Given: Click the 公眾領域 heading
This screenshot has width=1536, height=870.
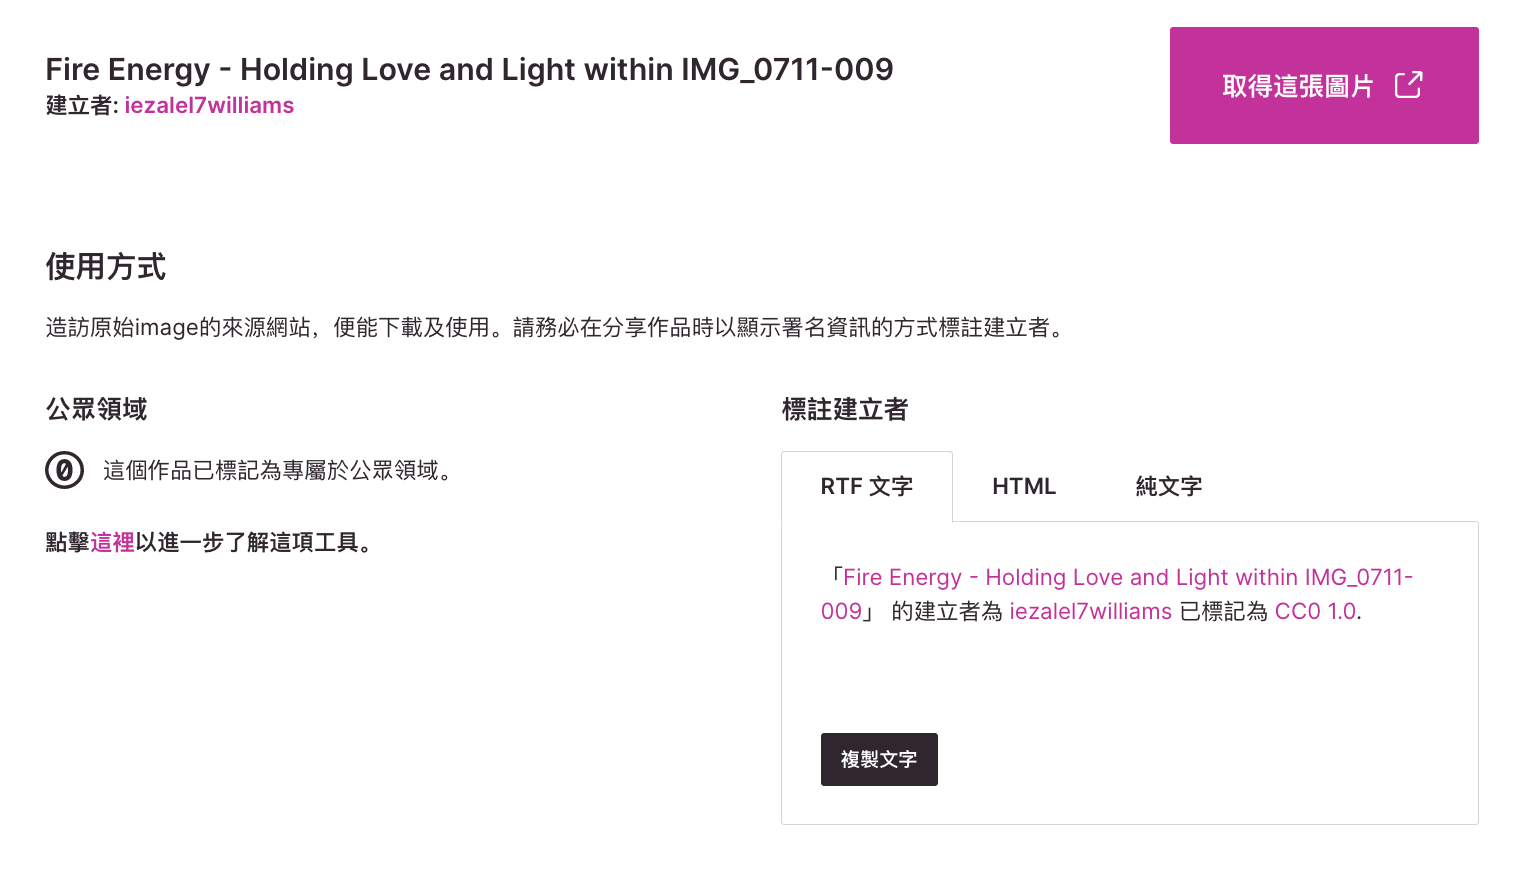Looking at the screenshot, I should pyautogui.click(x=97, y=409).
